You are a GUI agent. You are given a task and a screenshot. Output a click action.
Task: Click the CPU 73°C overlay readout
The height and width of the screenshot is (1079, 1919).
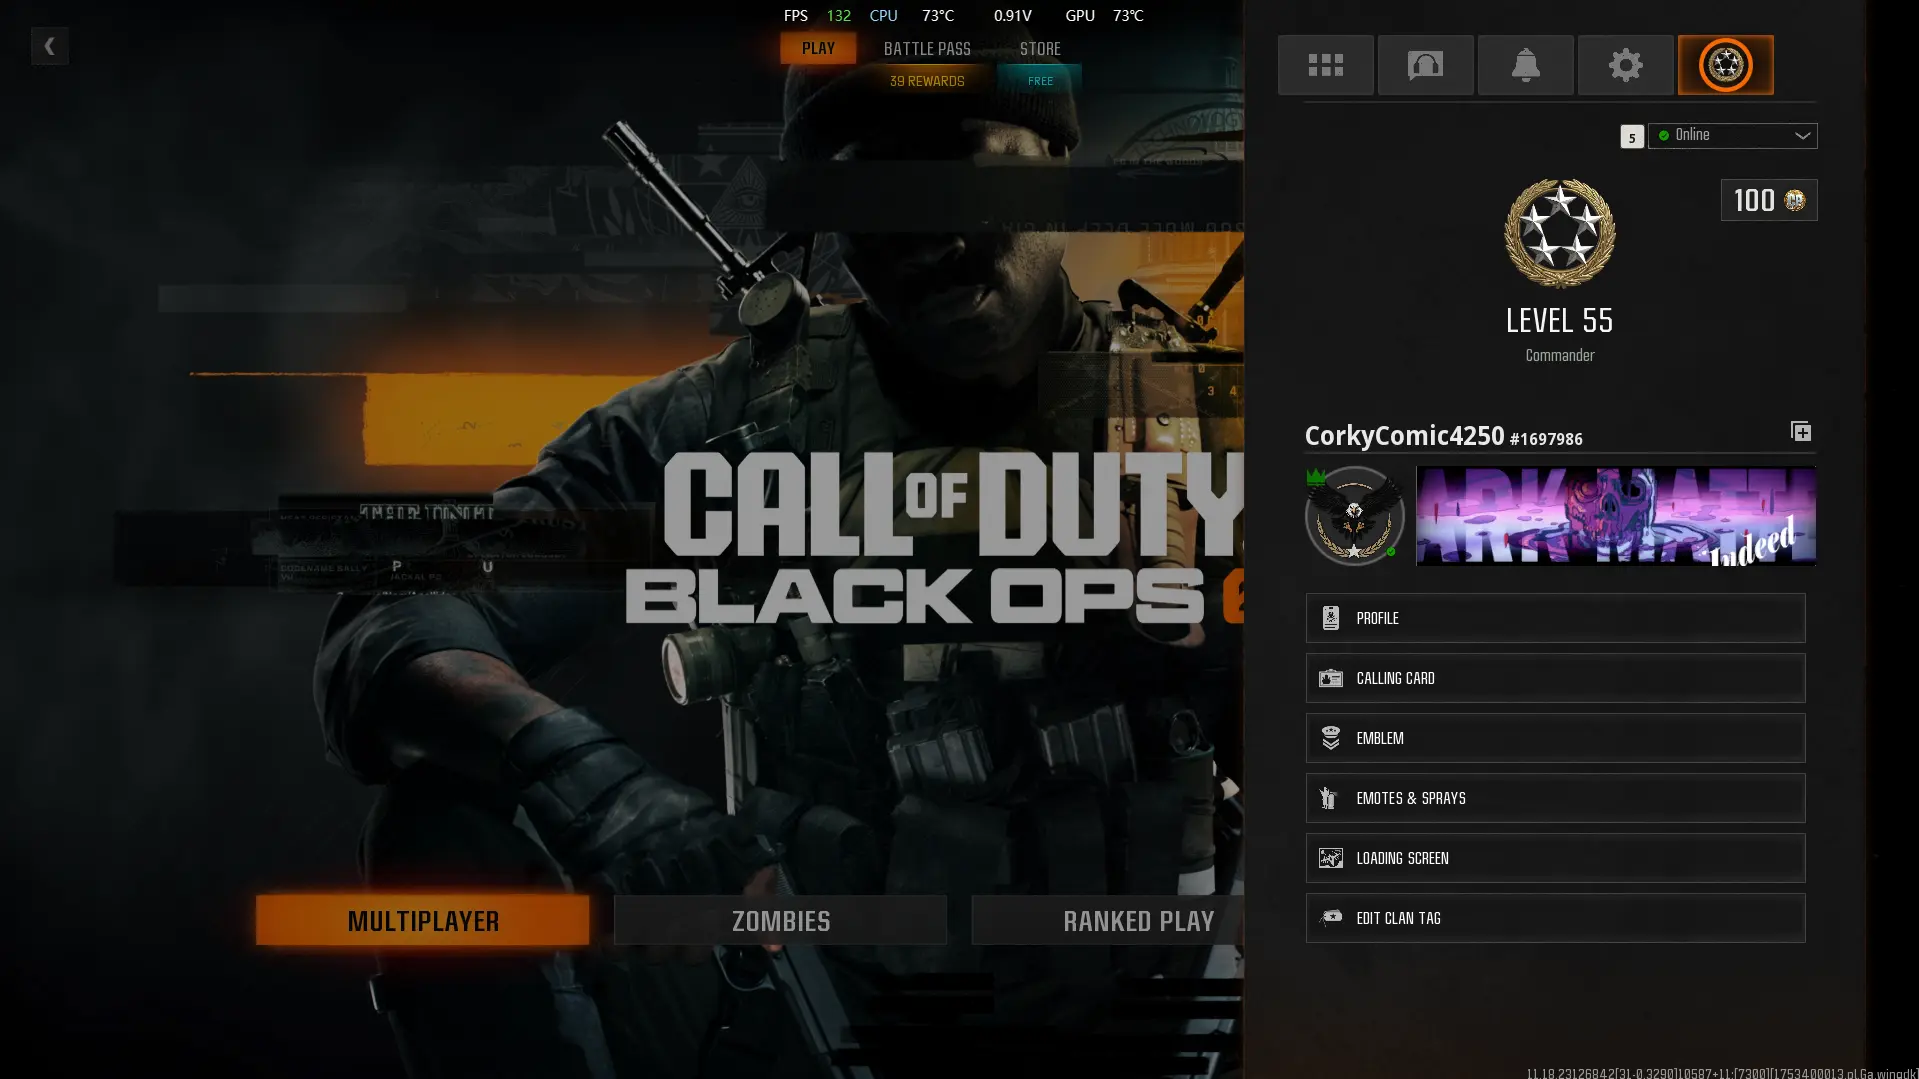click(x=911, y=15)
